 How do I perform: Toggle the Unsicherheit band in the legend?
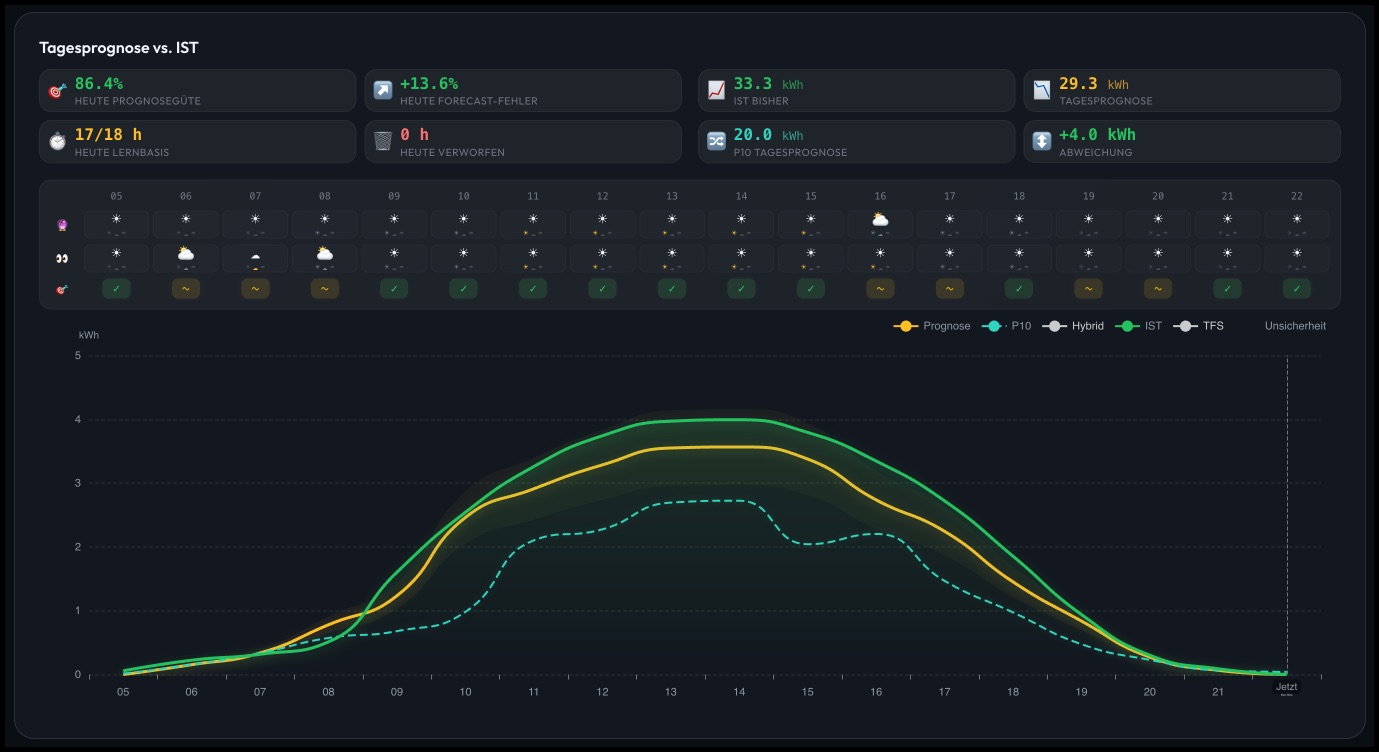click(1295, 326)
